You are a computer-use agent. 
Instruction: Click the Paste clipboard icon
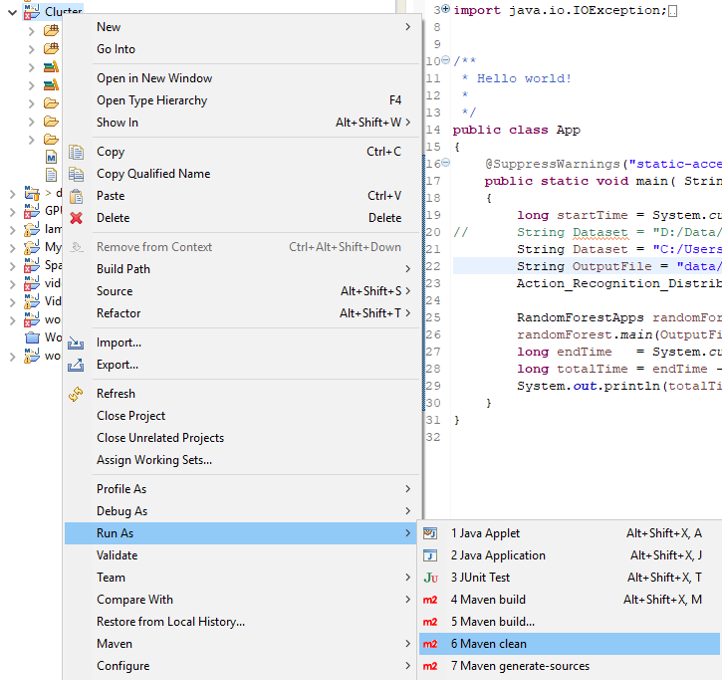click(x=76, y=196)
